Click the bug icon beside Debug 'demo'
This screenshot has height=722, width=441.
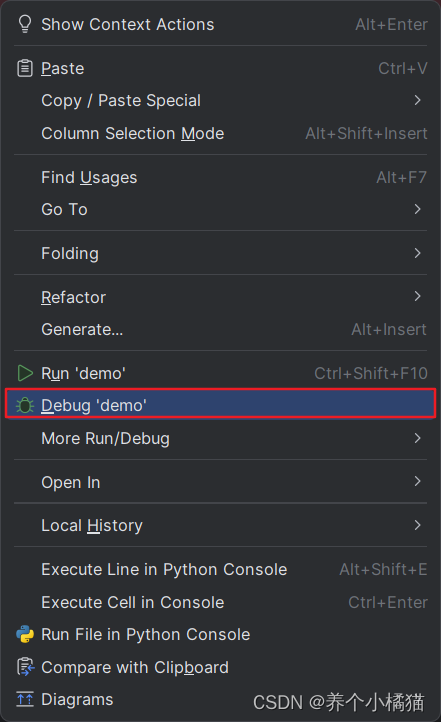coord(25,405)
